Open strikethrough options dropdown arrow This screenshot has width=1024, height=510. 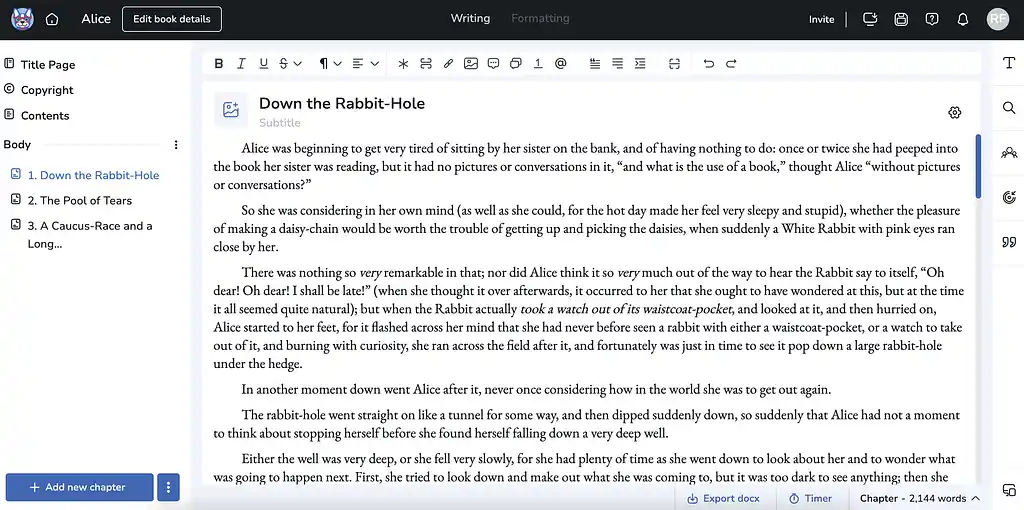tap(298, 63)
